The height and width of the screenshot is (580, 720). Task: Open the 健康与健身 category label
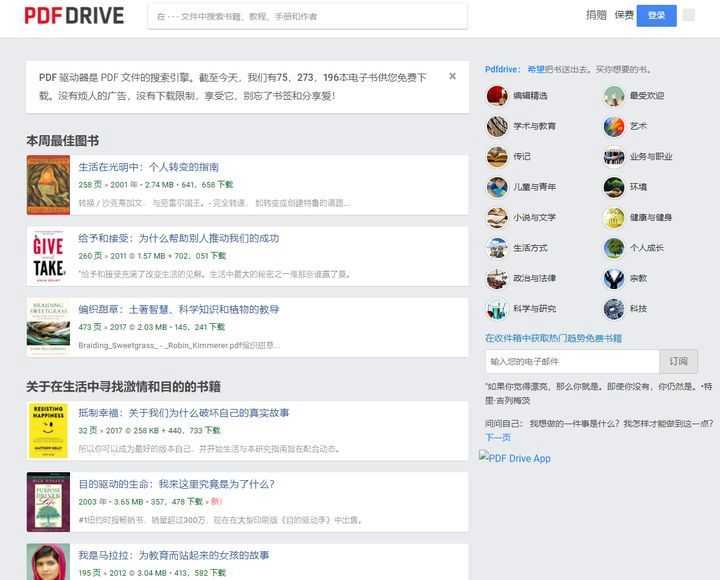click(651, 217)
